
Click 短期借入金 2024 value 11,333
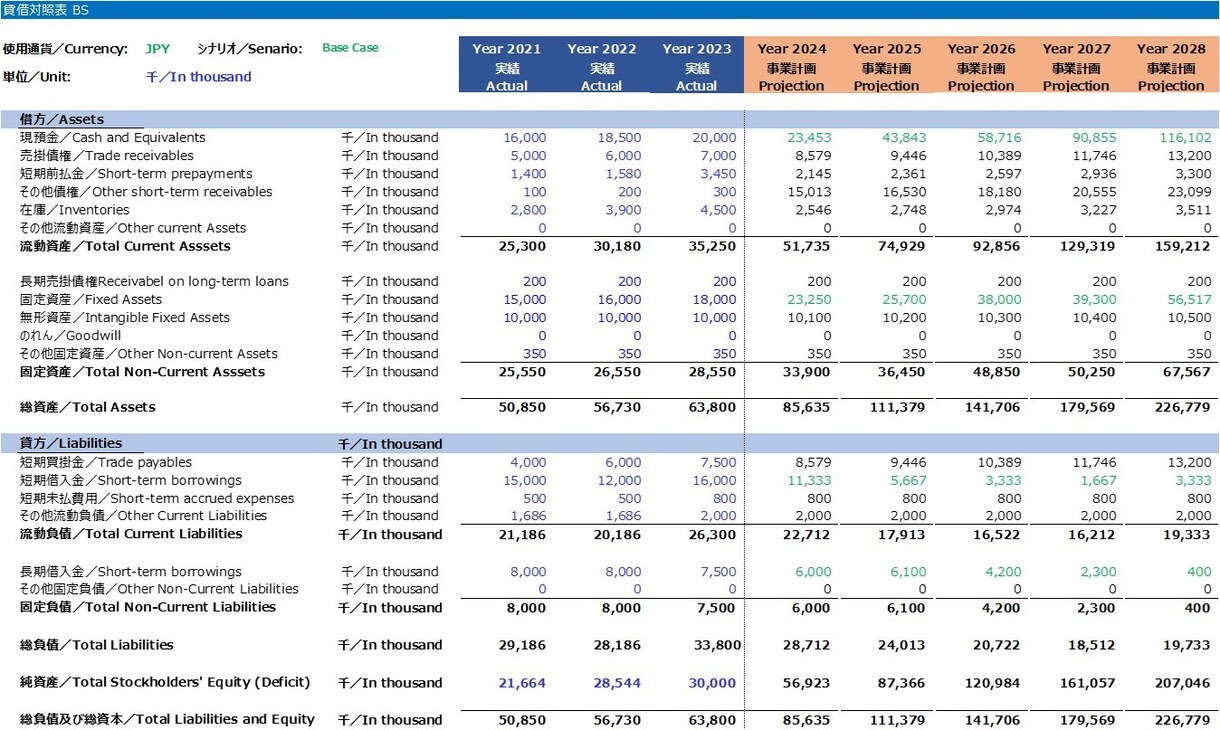[810, 480]
